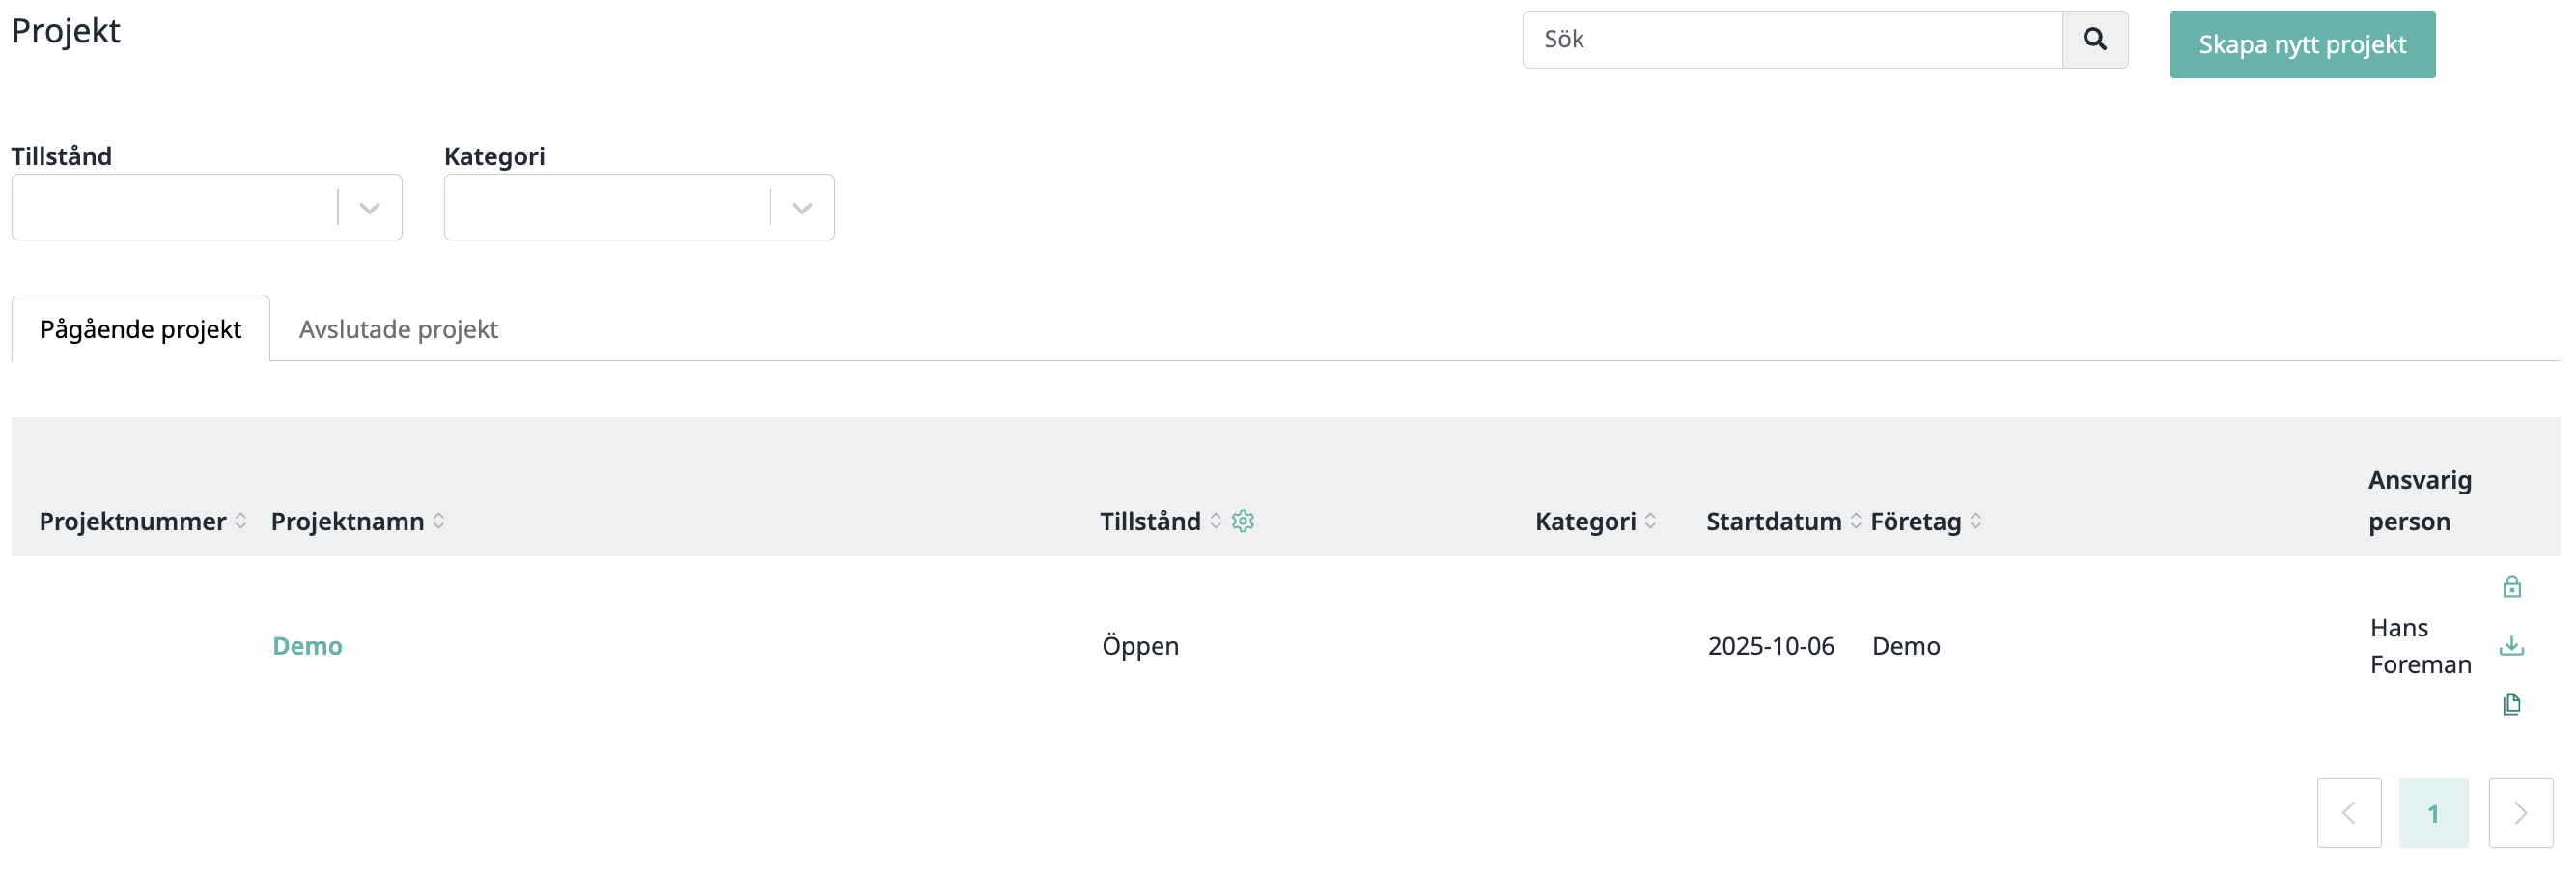The image size is (2576, 875).
Task: Open the Demo project link
Action: (308, 646)
